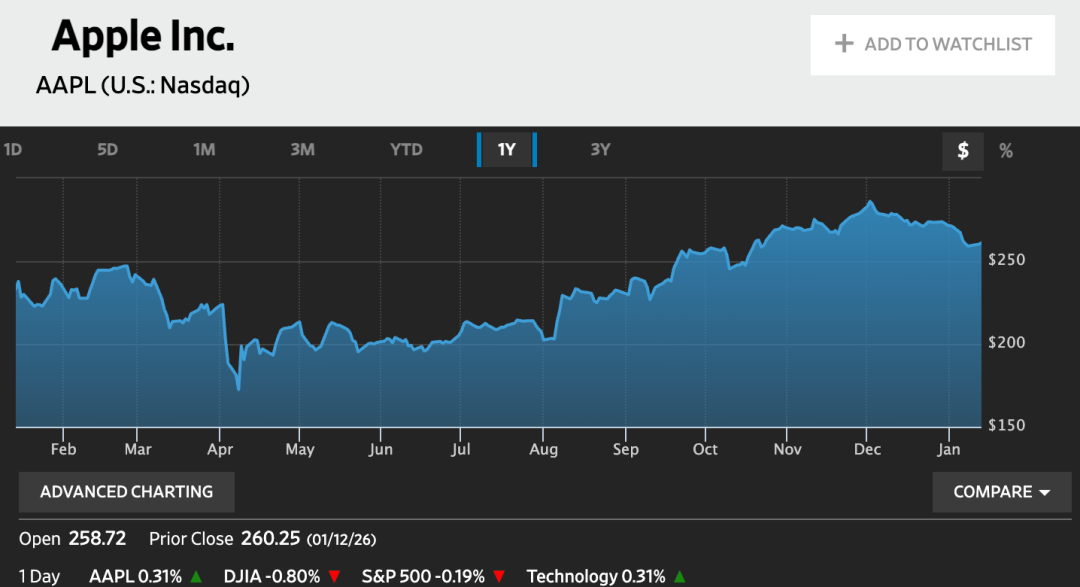Select the 1M time range
The width and height of the screenshot is (1080, 587).
204,150
